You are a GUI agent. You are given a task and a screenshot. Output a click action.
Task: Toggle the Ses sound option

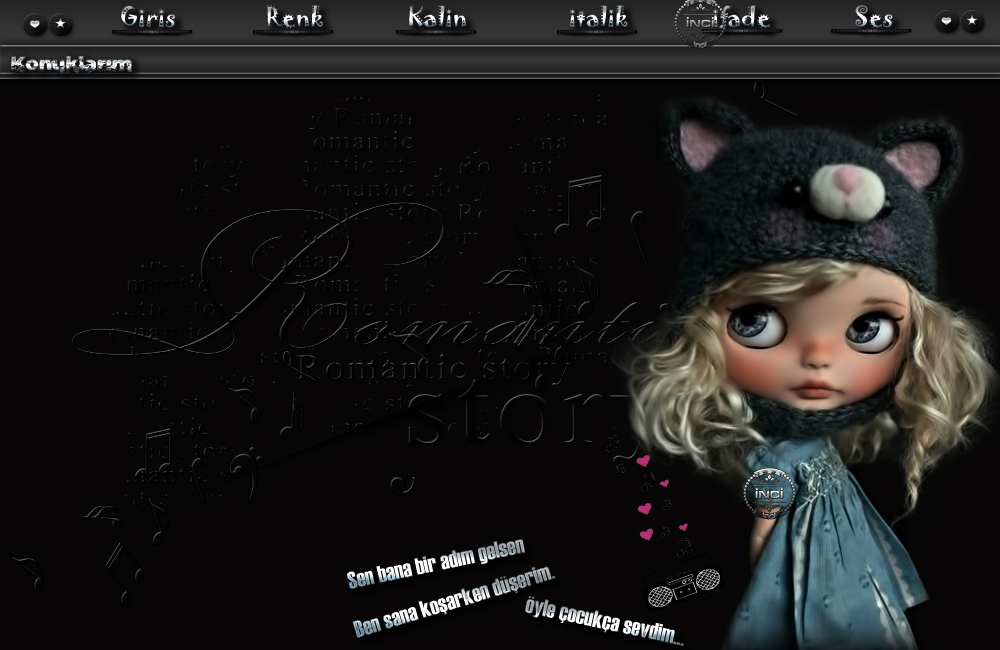873,18
